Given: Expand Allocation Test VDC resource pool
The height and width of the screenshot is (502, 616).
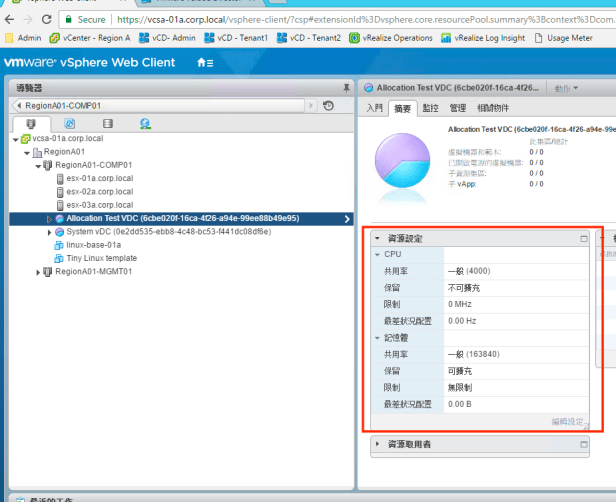Looking at the screenshot, I should 49,219.
